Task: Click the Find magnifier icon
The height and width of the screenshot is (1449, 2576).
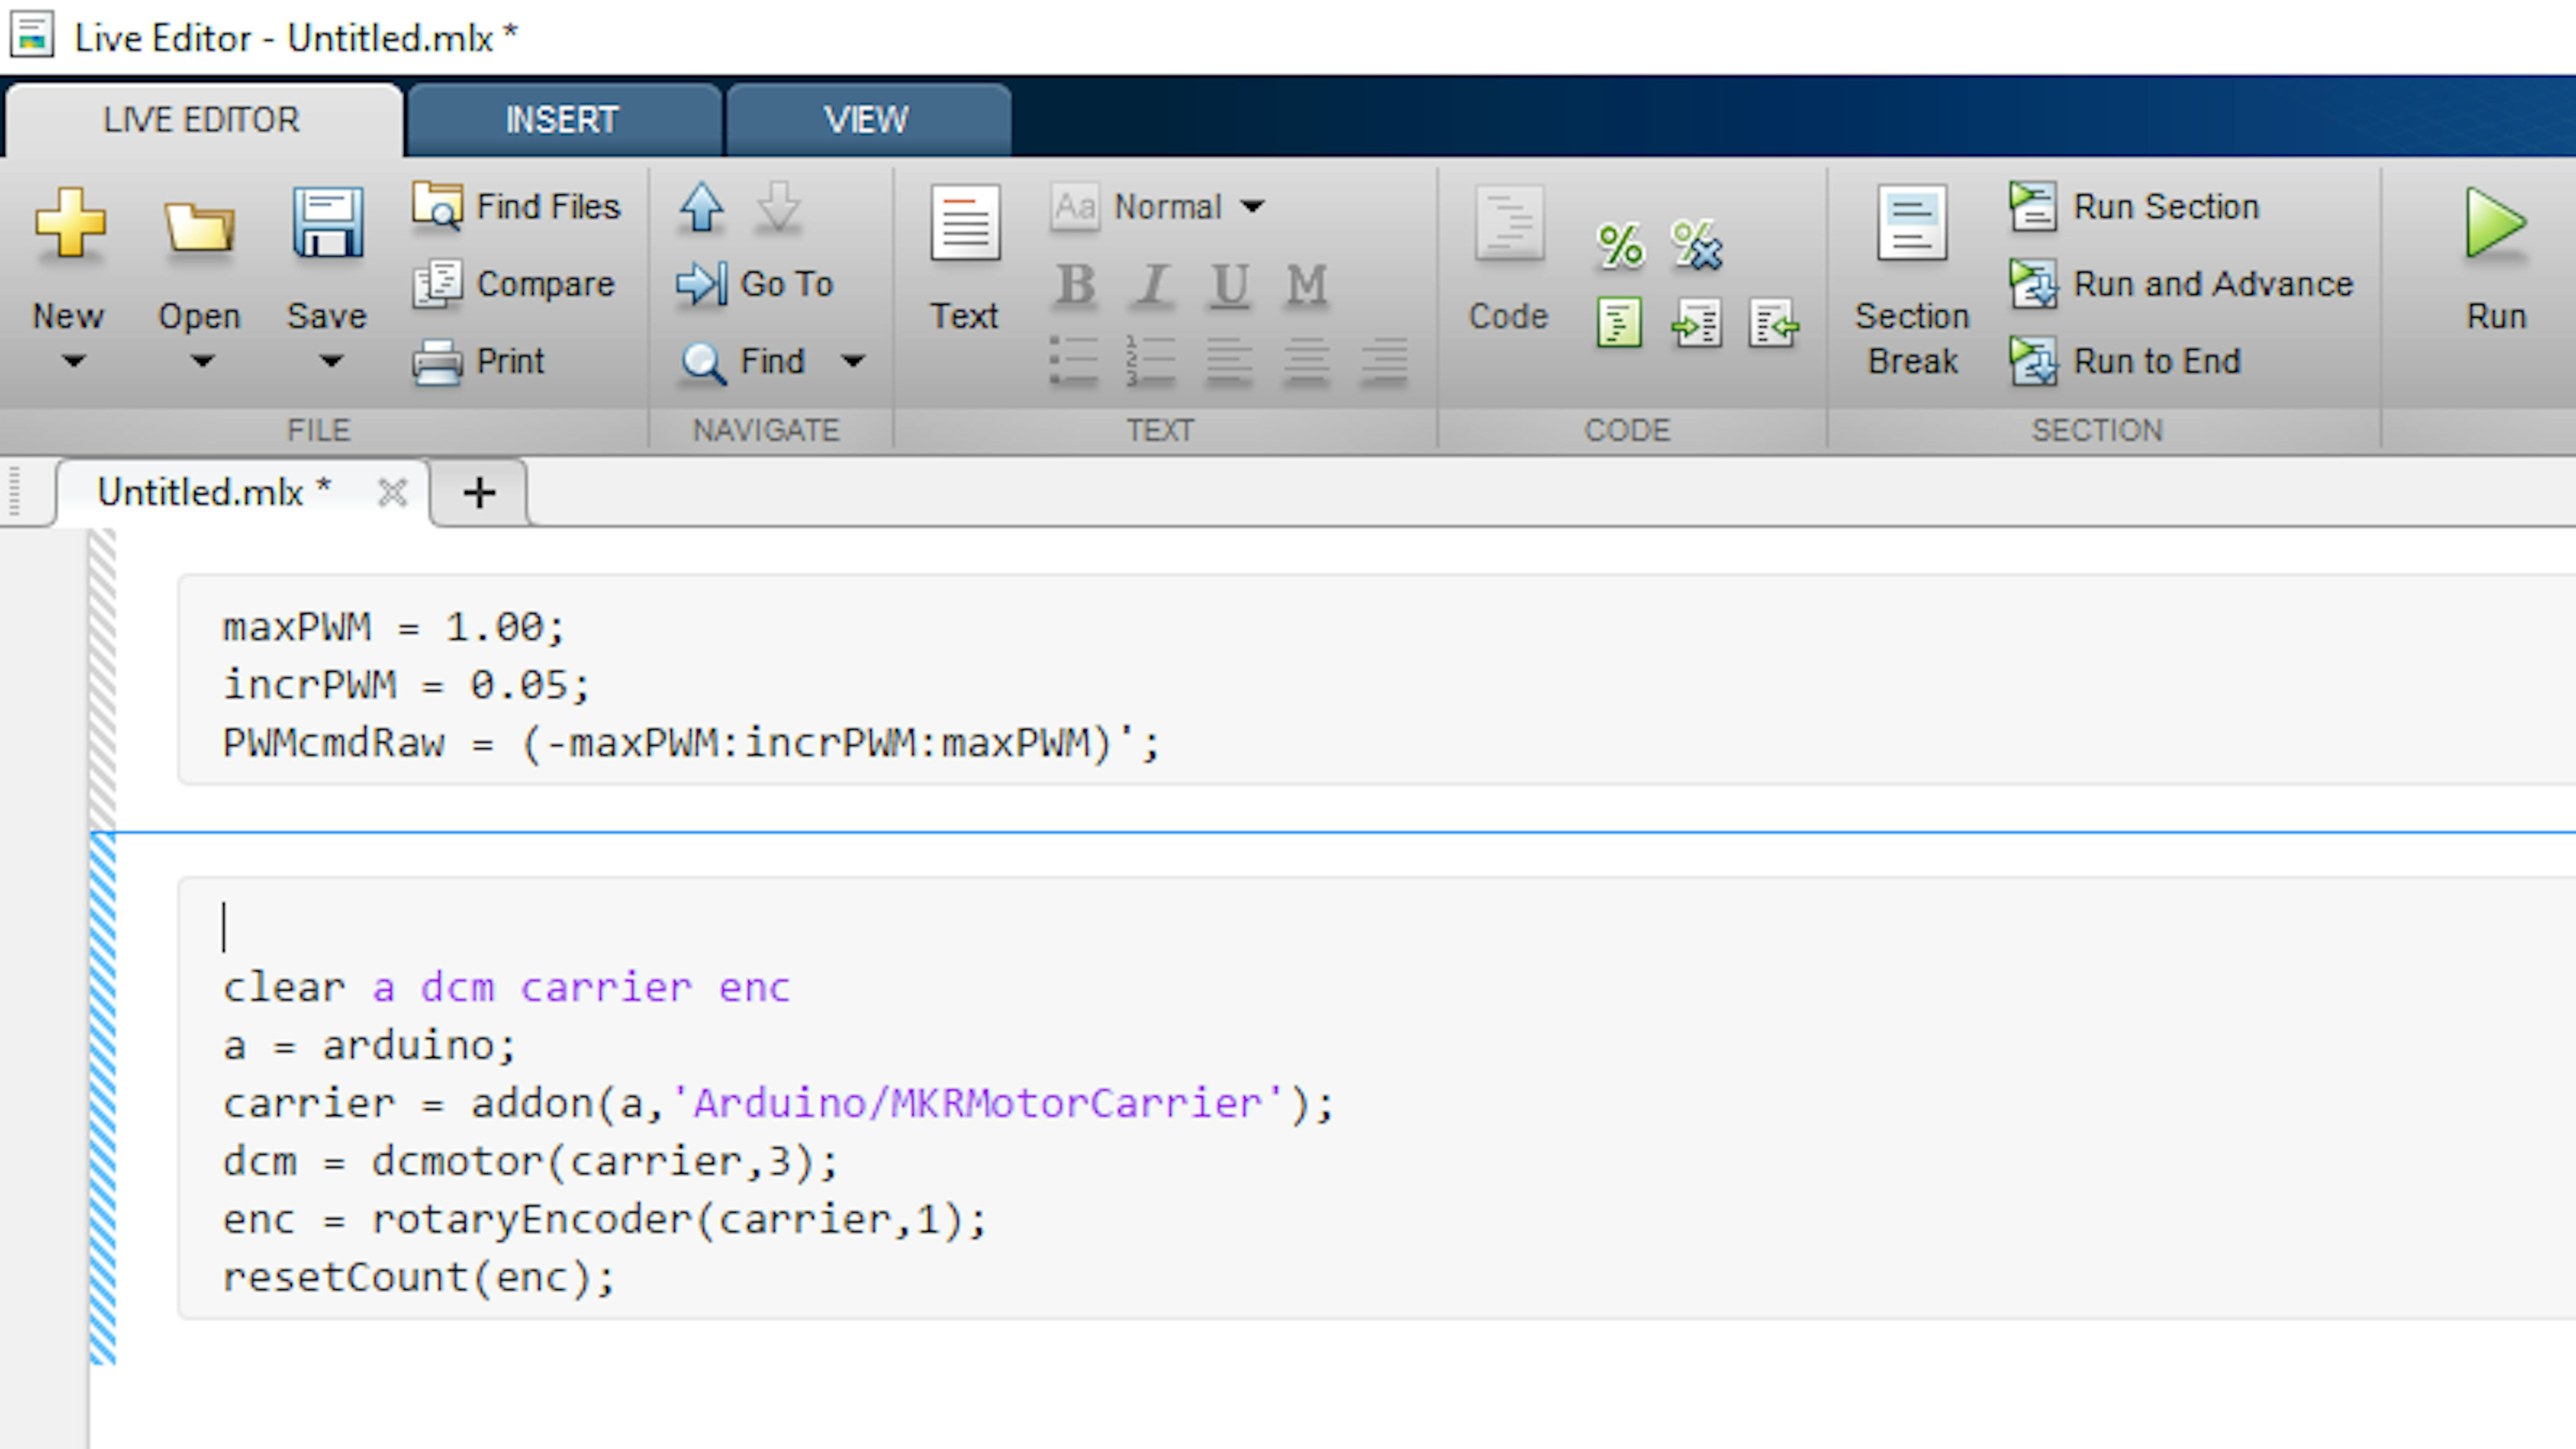Action: [x=703, y=362]
